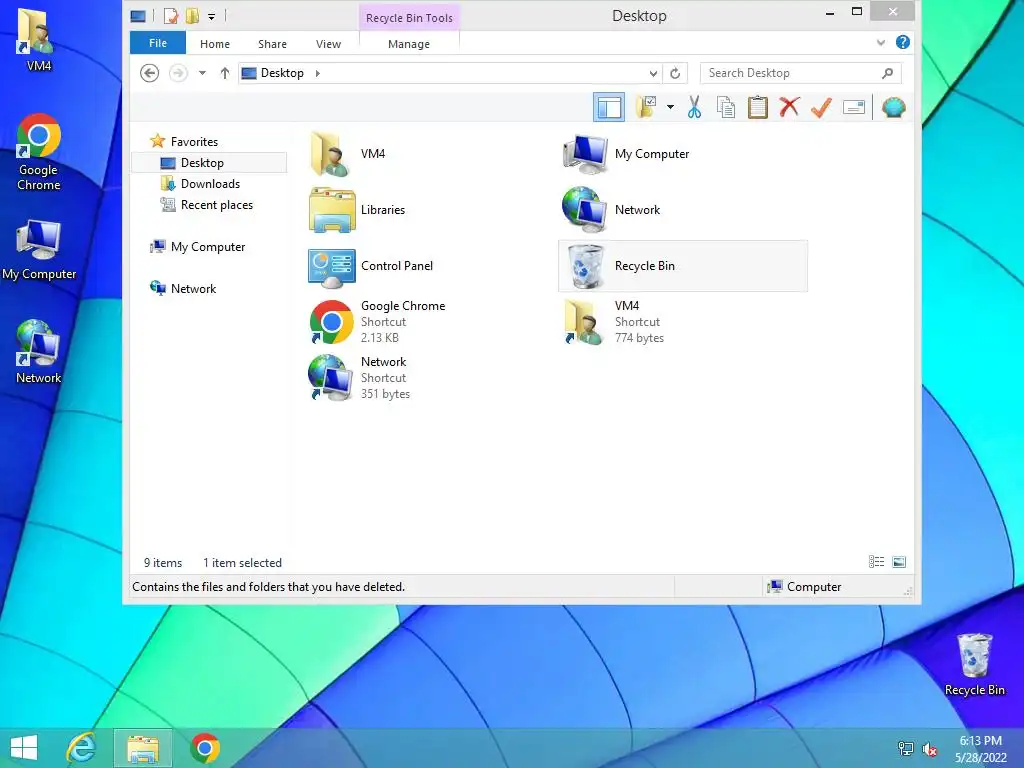Switch to large icons view via status bar icon
Viewport: 1024px width, 768px height.
(899, 562)
